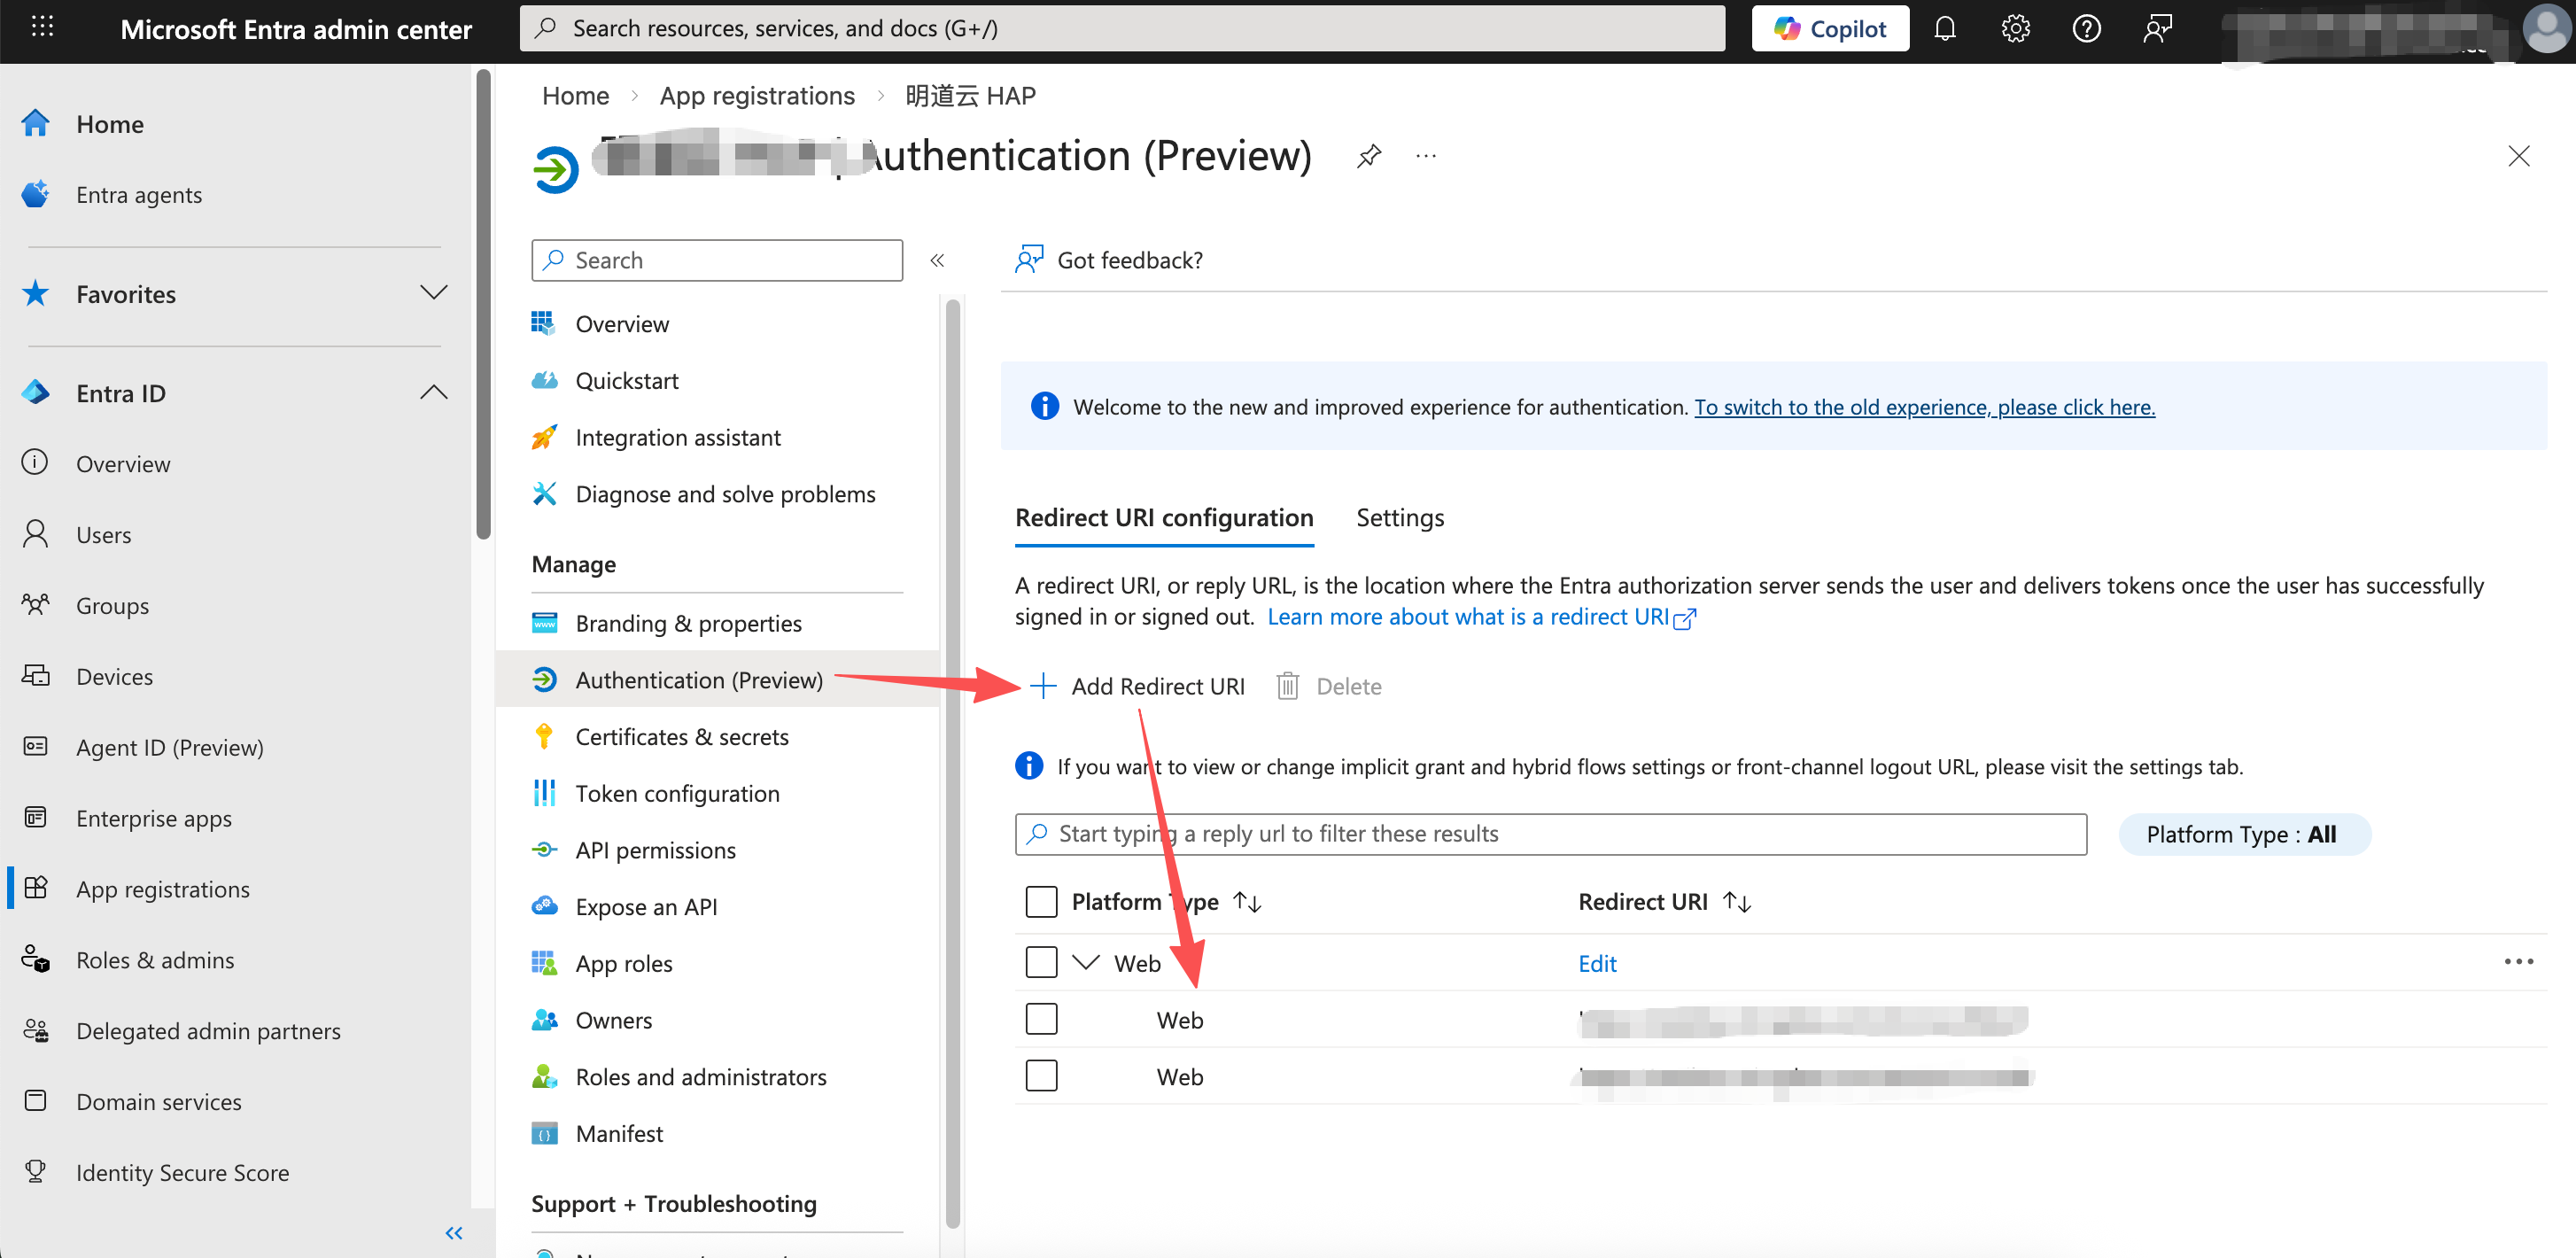This screenshot has width=2576, height=1258.
Task: Collapse the Entra ID section chevron
Action: point(433,392)
